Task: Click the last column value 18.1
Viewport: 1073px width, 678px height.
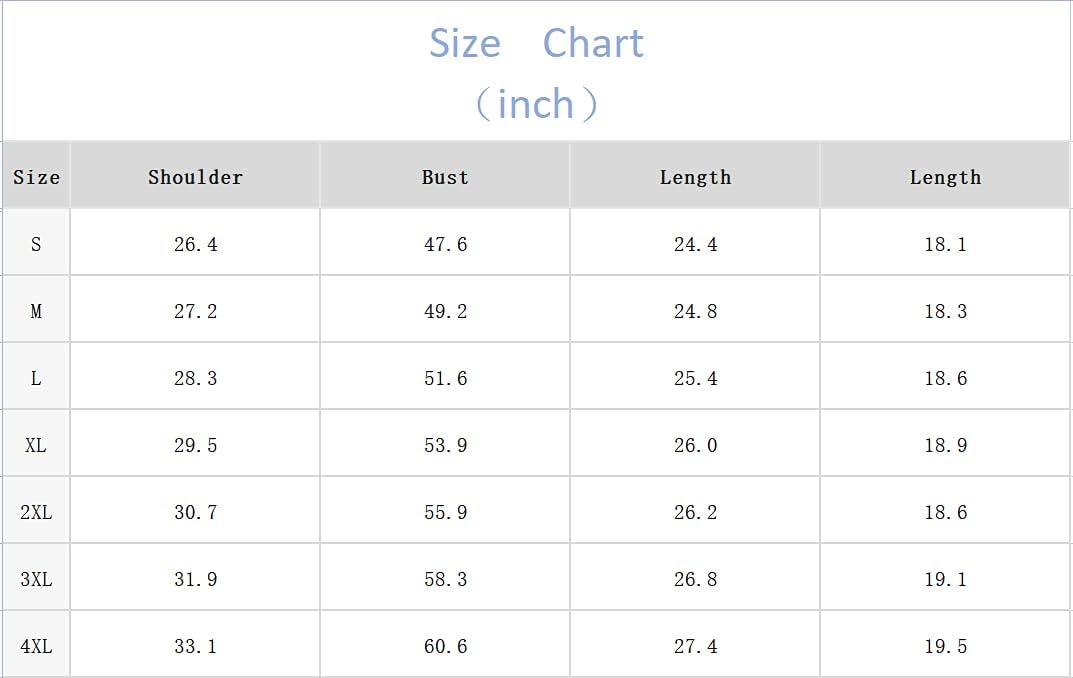Action: point(945,244)
